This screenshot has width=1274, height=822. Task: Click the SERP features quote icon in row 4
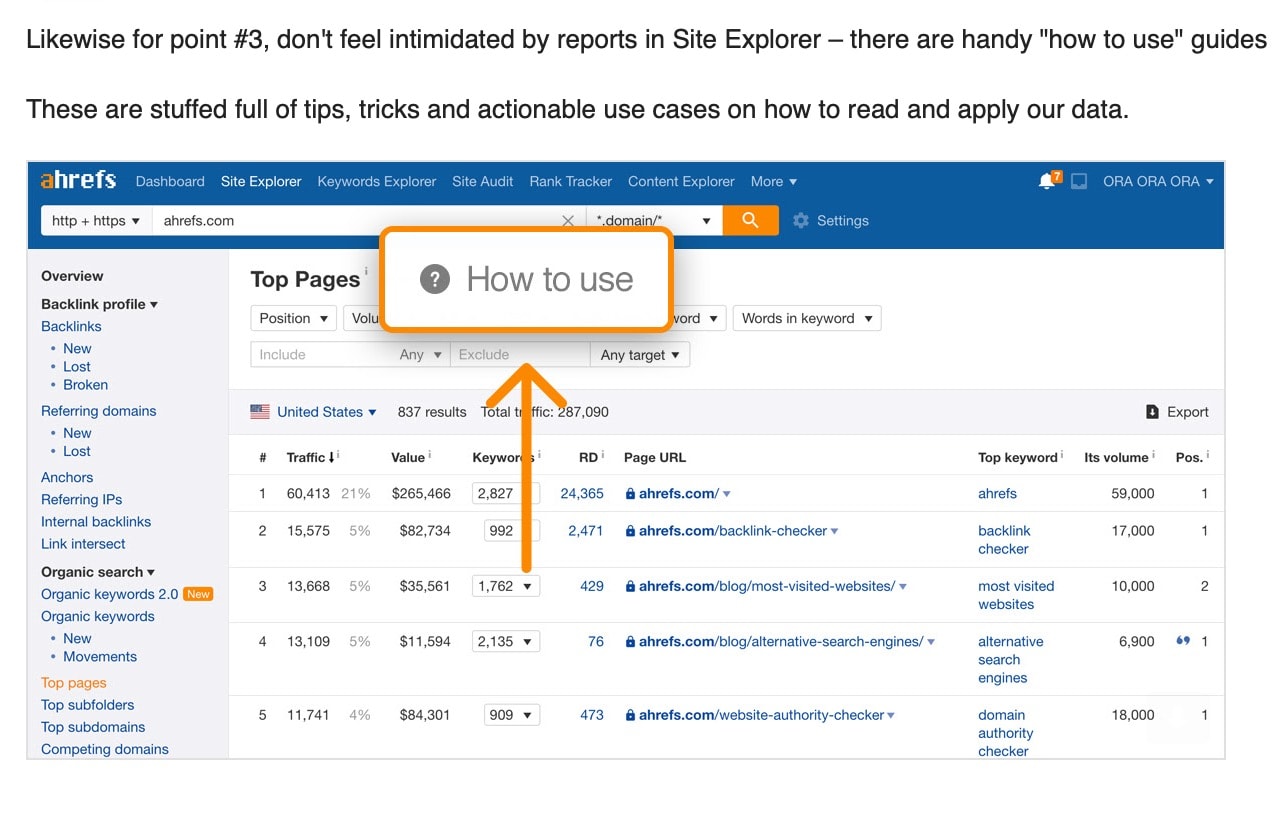(1183, 641)
